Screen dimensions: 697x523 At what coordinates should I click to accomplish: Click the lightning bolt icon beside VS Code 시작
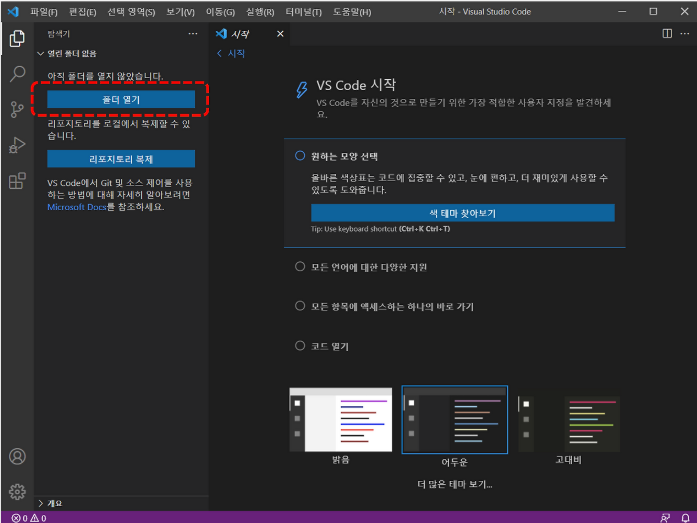pyautogui.click(x=302, y=89)
